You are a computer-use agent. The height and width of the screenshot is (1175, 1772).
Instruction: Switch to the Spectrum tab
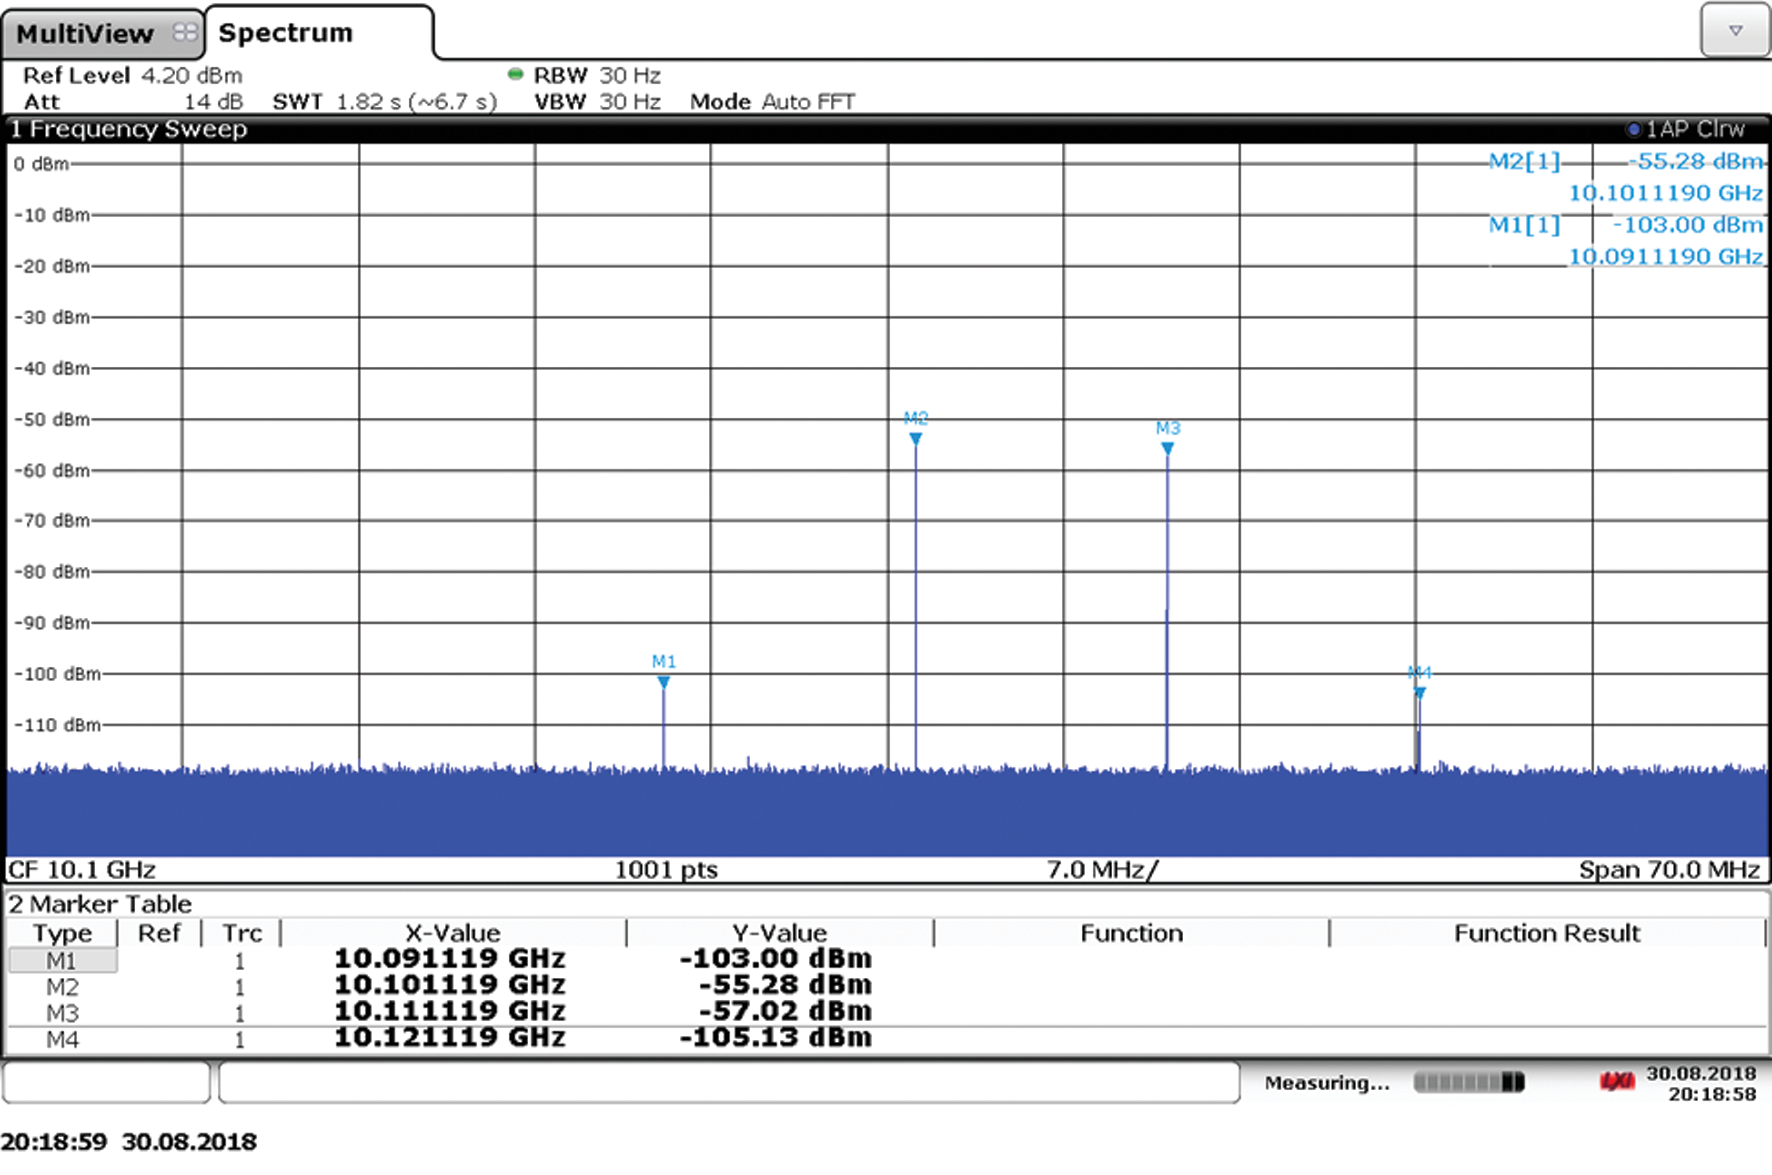(286, 33)
